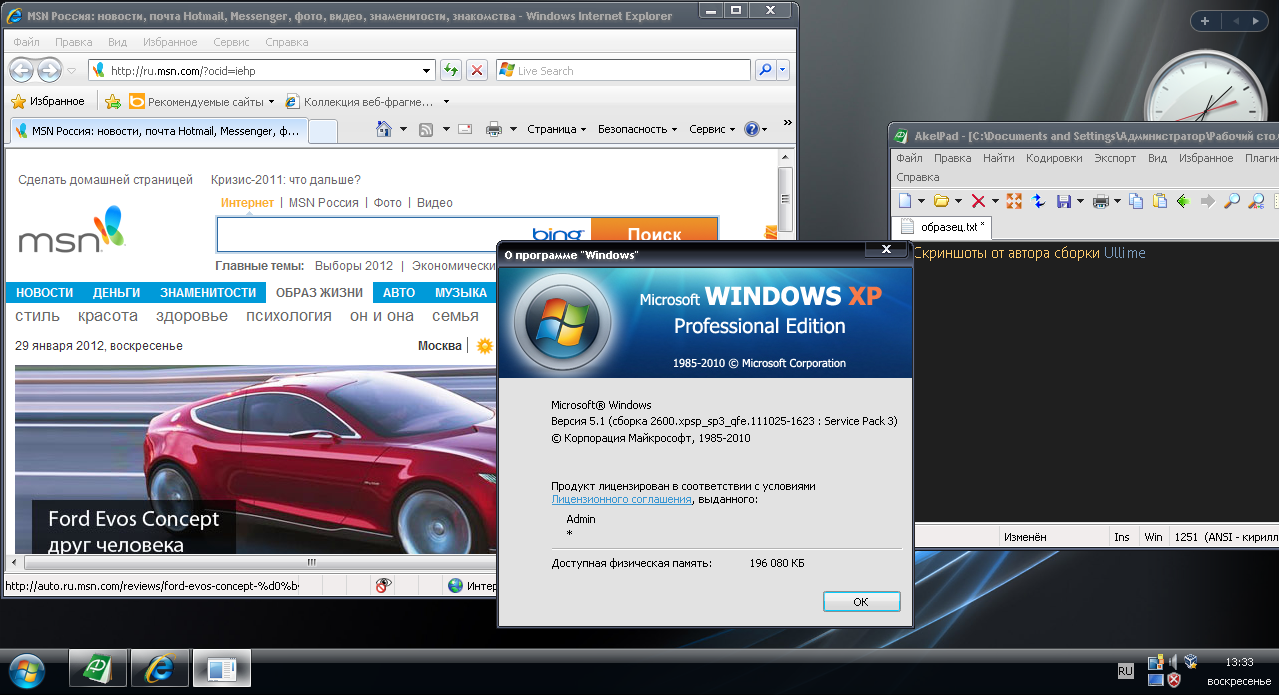Click AkelPad's Save floppy disk icon
The width and height of the screenshot is (1279, 695).
coord(1064,201)
